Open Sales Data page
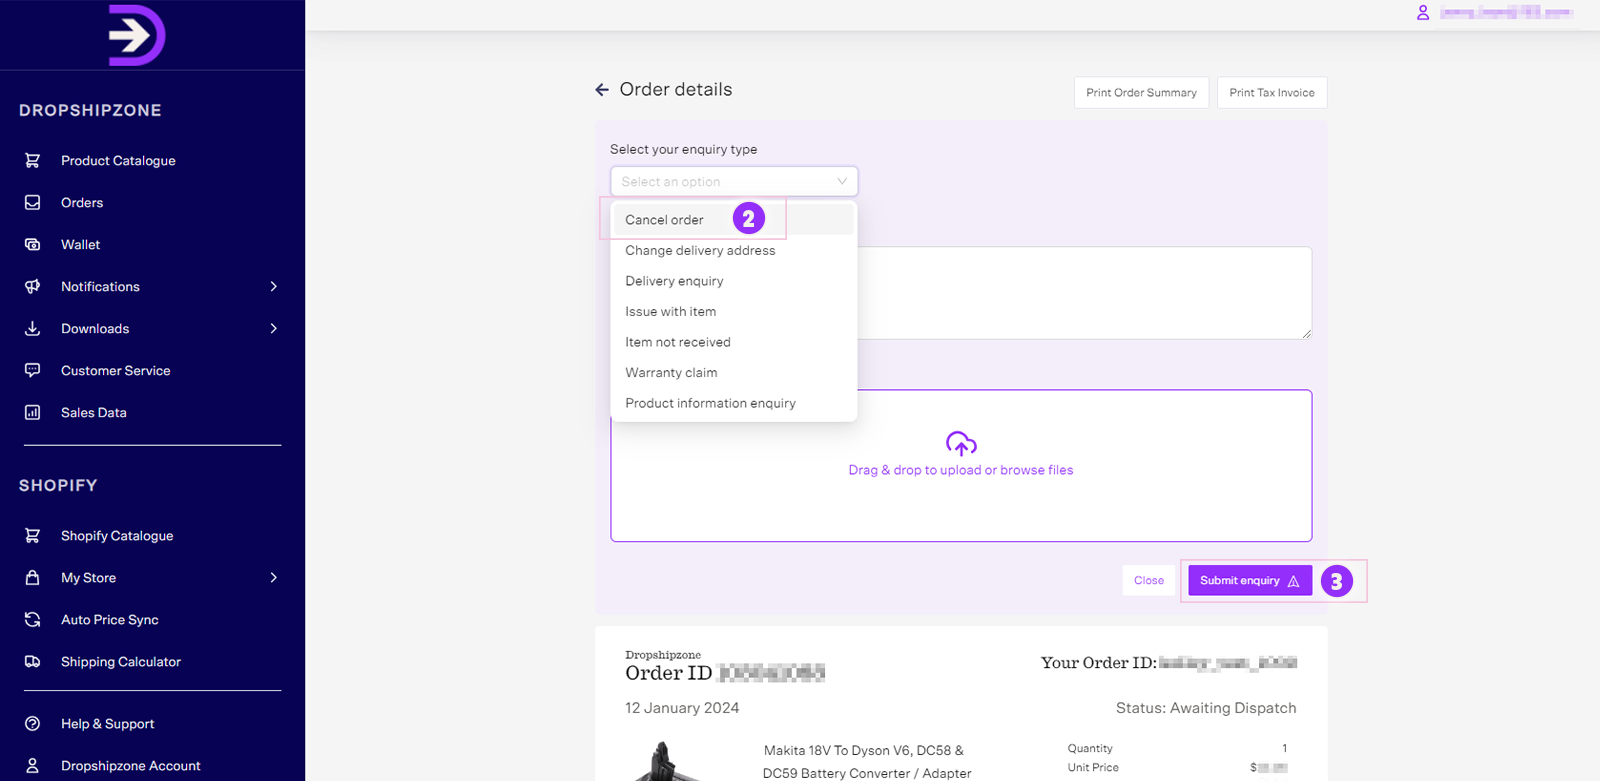The height and width of the screenshot is (781, 1600). point(93,412)
